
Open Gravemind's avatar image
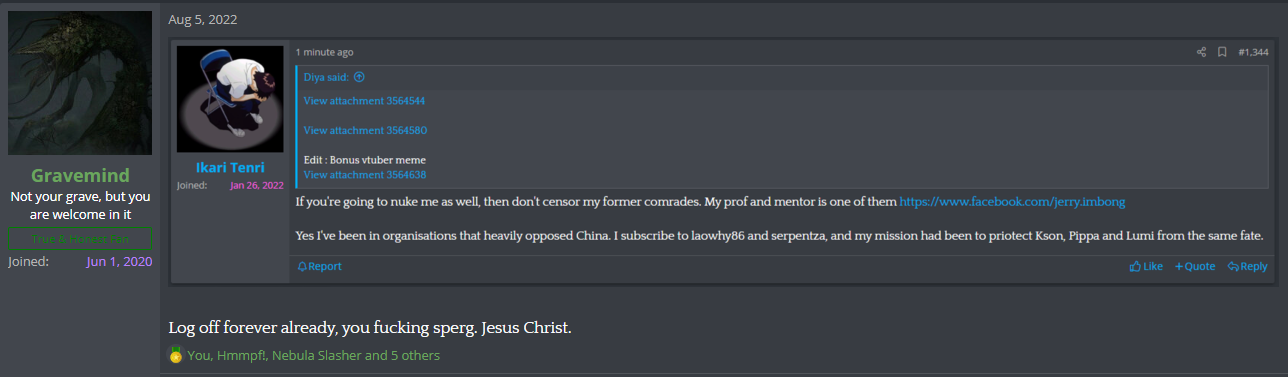pyautogui.click(x=80, y=83)
